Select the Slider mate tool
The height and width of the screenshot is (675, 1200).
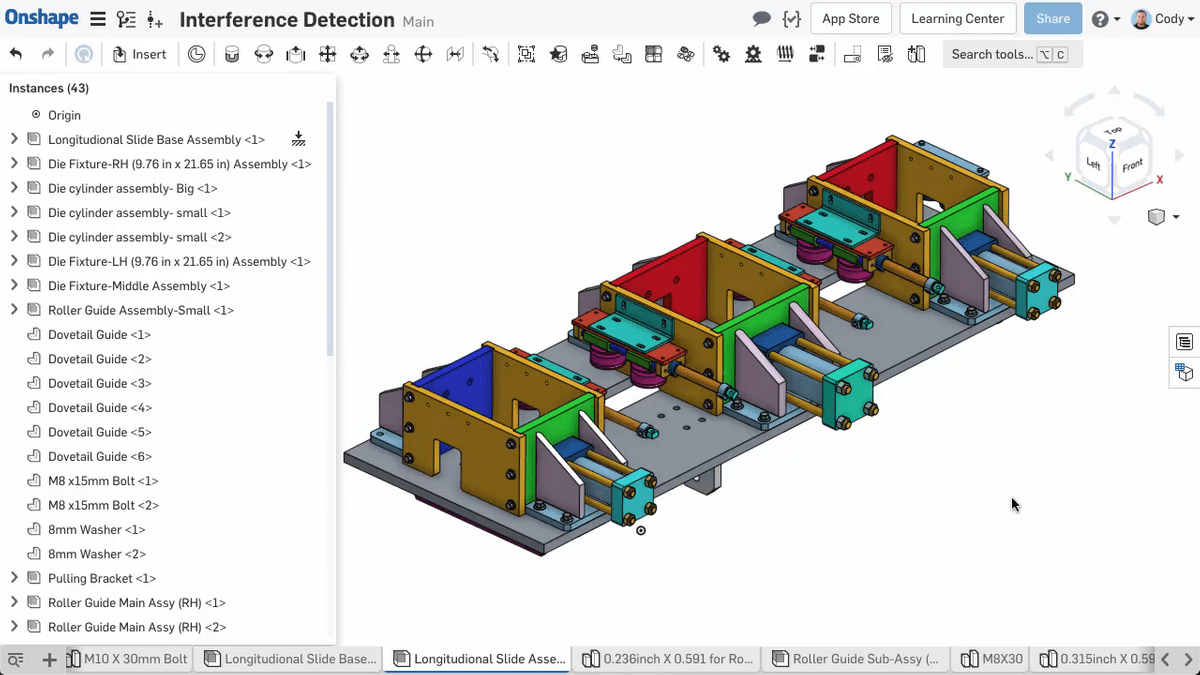click(x=296, y=54)
